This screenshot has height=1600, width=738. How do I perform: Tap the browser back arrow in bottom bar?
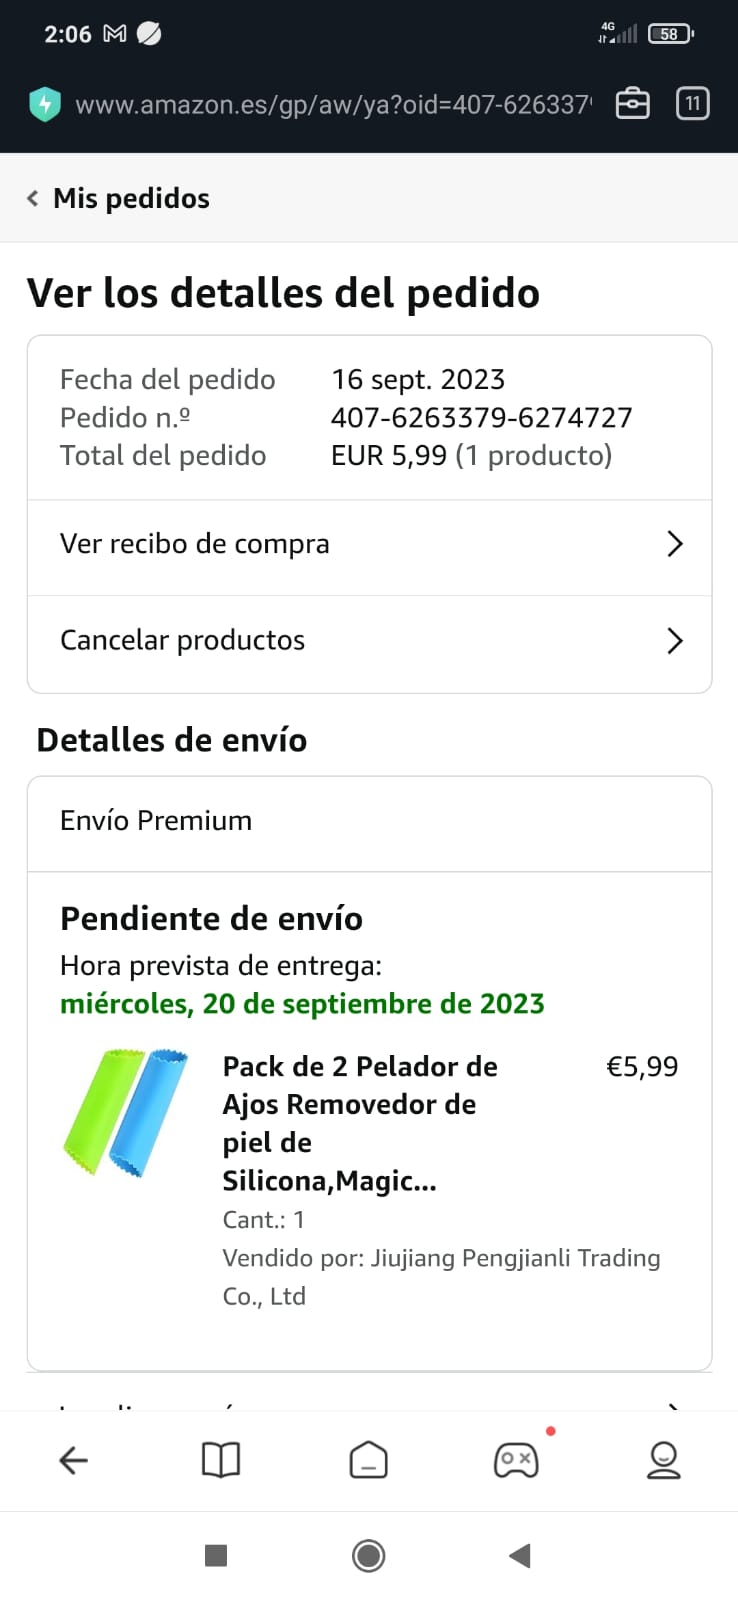point(74,1460)
